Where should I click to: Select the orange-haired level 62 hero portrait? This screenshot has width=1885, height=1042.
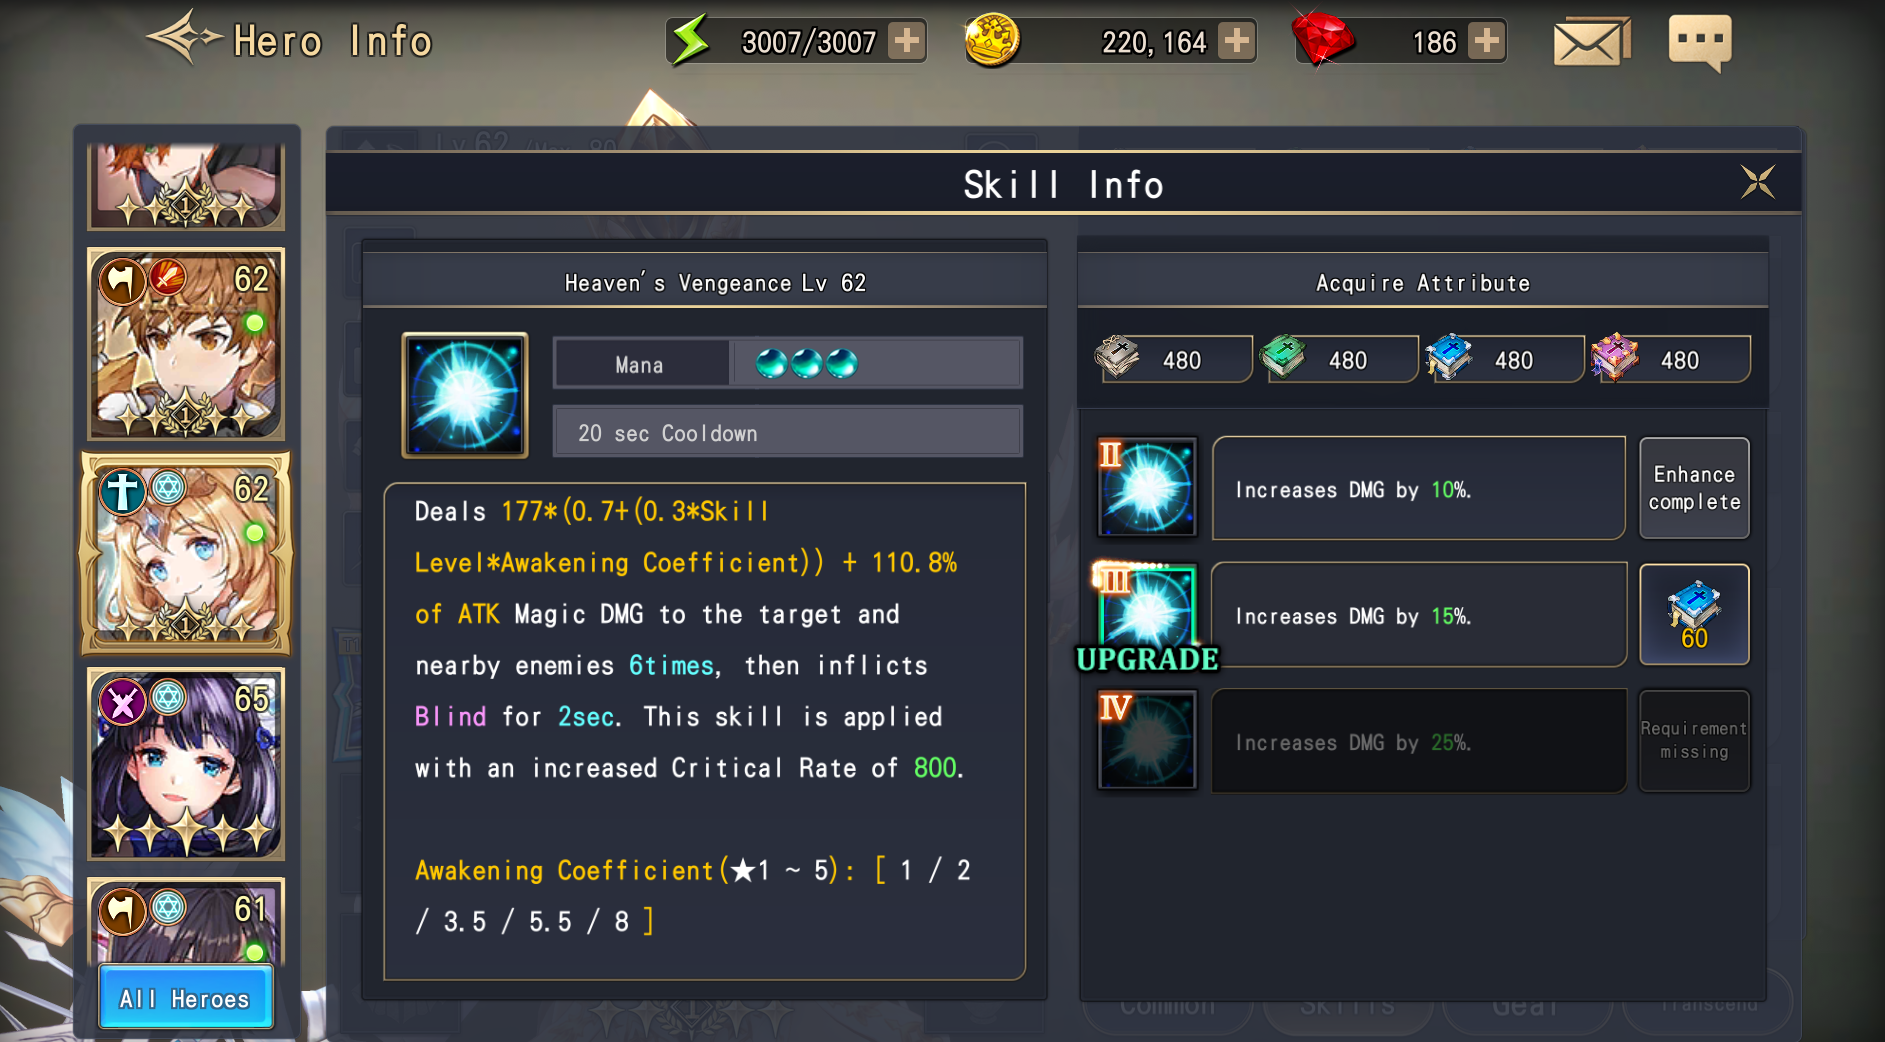click(186, 344)
